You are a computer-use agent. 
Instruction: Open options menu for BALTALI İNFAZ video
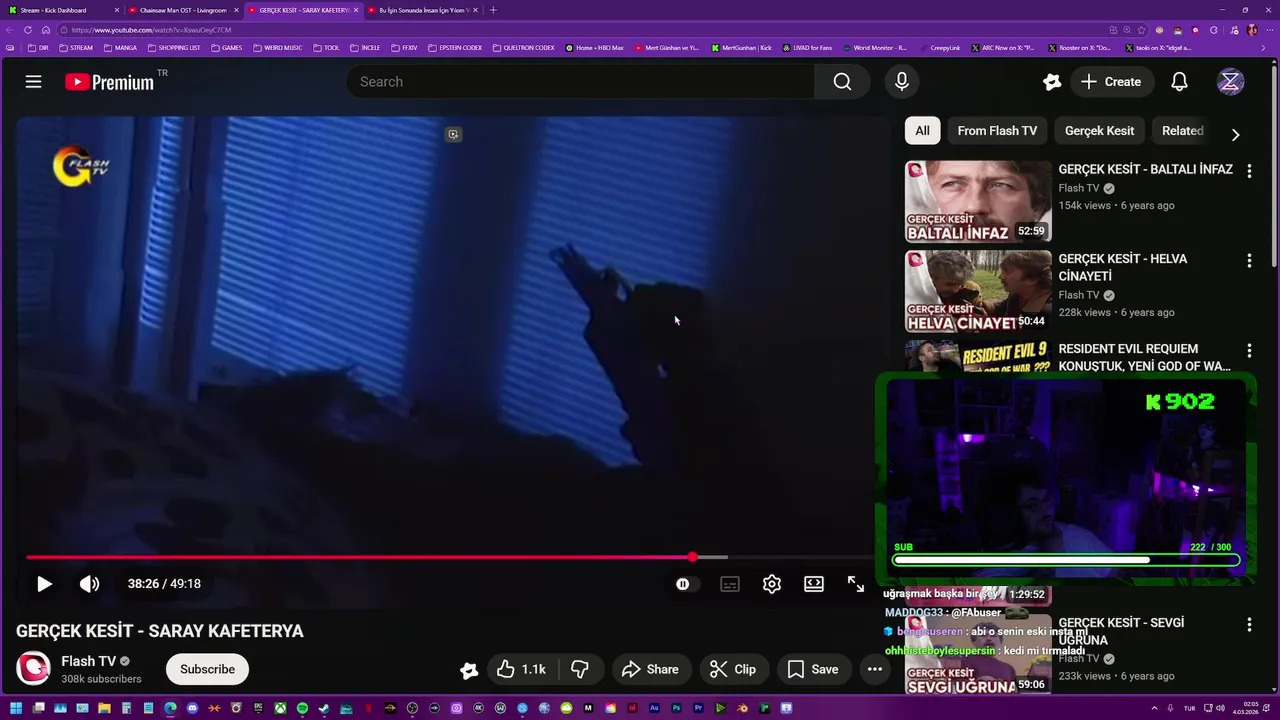click(1248, 171)
